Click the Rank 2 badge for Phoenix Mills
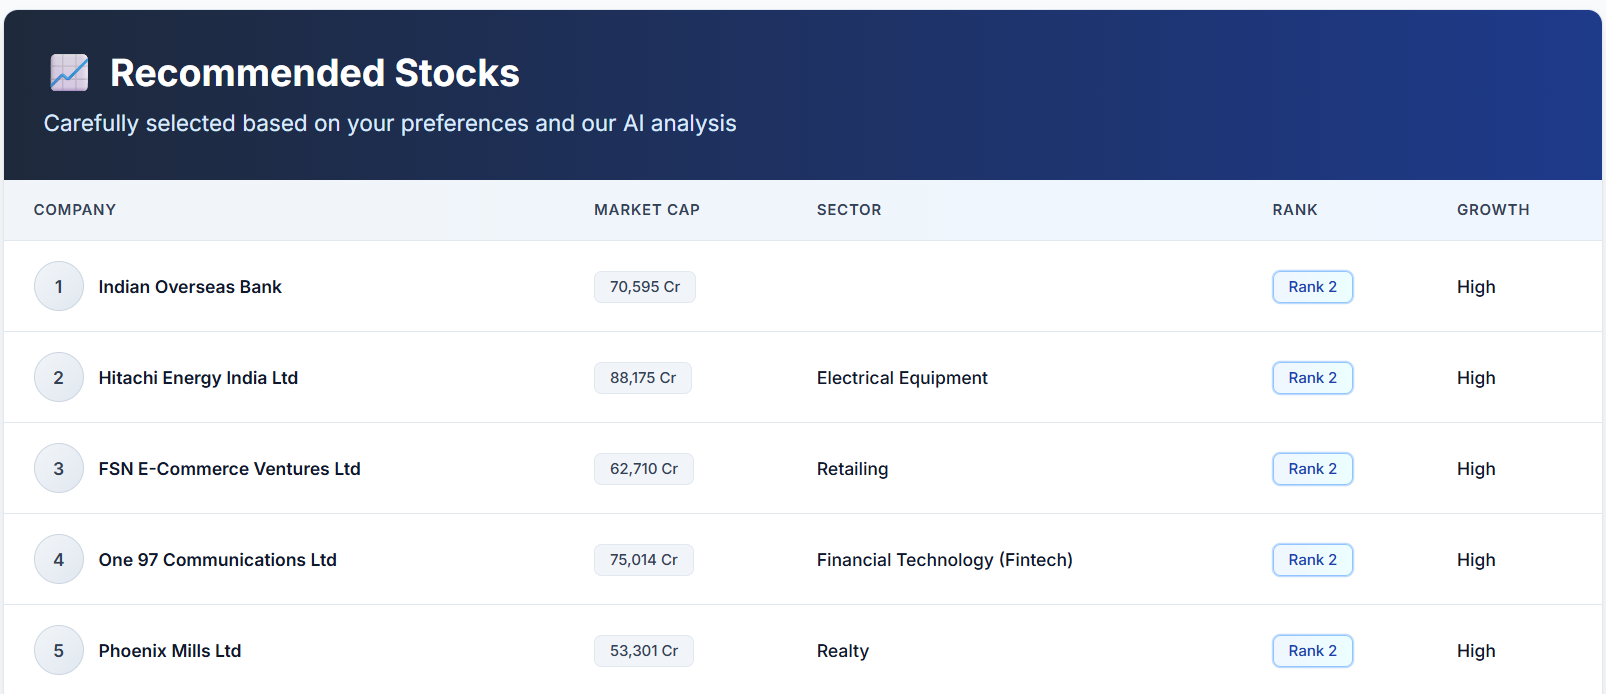This screenshot has height=694, width=1606. (x=1313, y=651)
